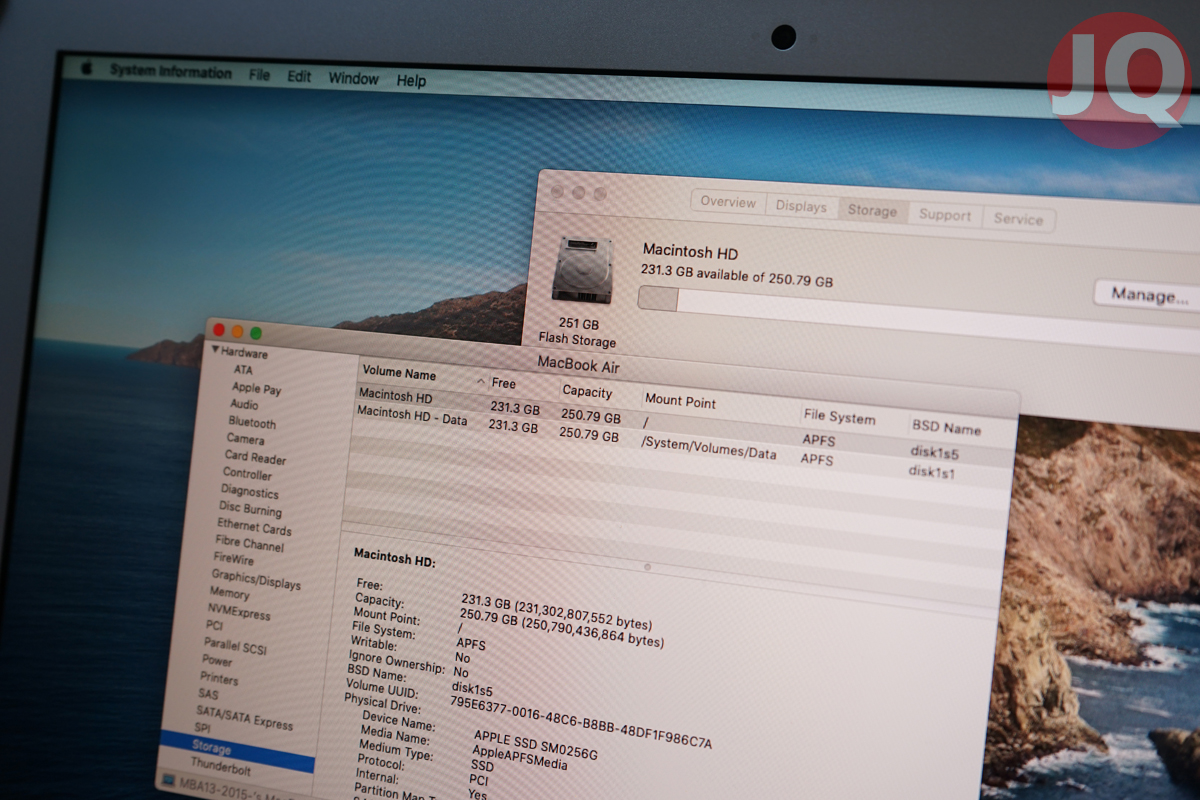The height and width of the screenshot is (800, 1200).
Task: Open the File menu
Action: coord(260,75)
